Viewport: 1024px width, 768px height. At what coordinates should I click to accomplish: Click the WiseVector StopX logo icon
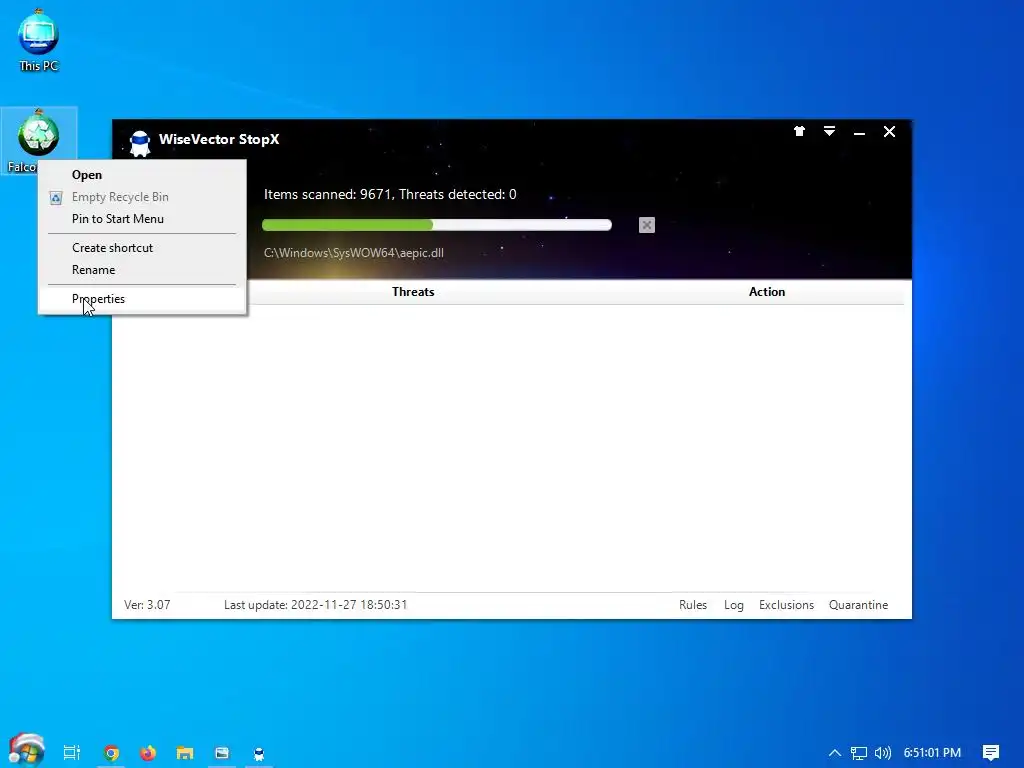click(x=139, y=142)
